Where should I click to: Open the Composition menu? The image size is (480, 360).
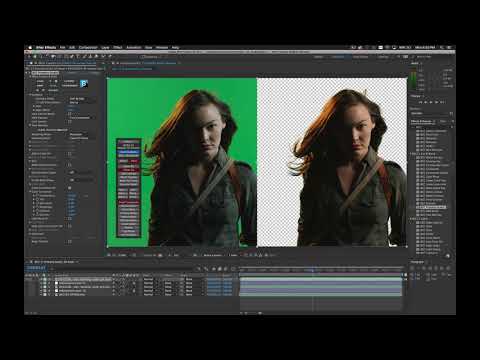coord(88,47)
